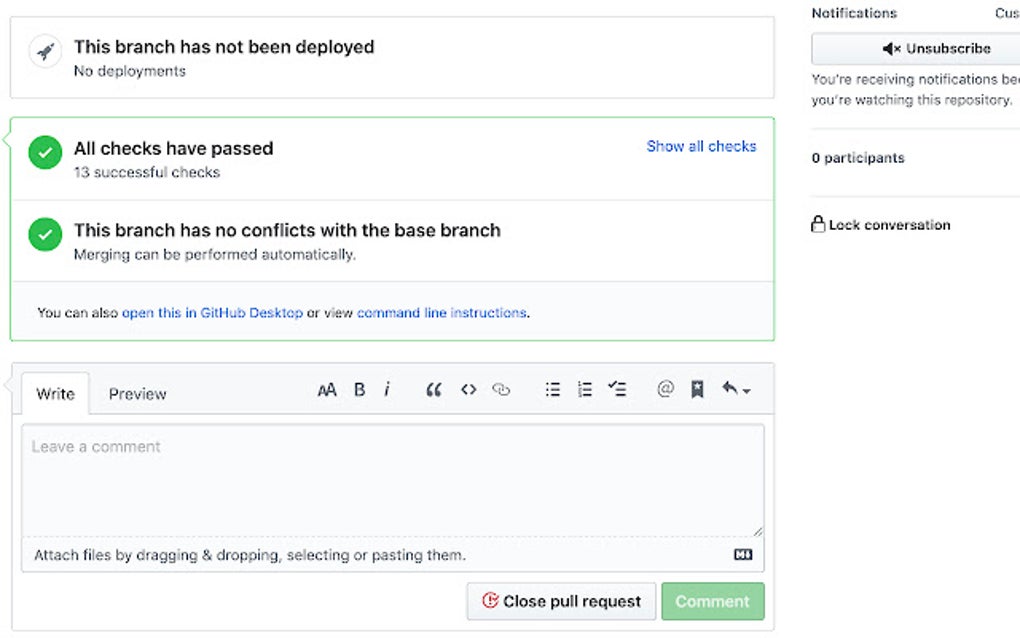Viewport: 1020px width, 638px height.
Task: Add an unordered bulleted list
Action: [552, 389]
